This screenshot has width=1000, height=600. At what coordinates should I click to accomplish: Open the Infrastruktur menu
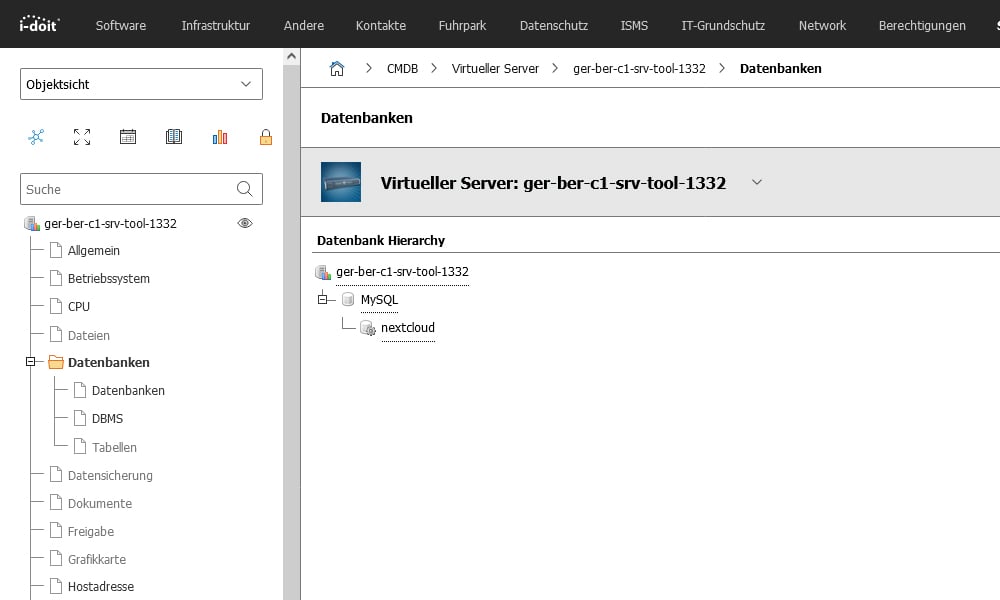216,26
